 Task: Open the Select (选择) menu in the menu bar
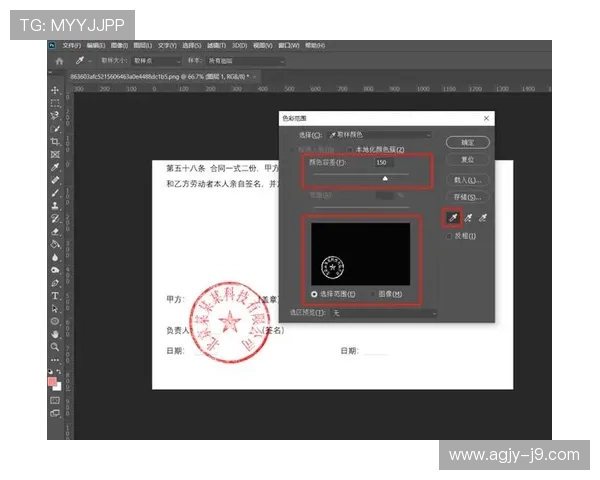coord(191,46)
